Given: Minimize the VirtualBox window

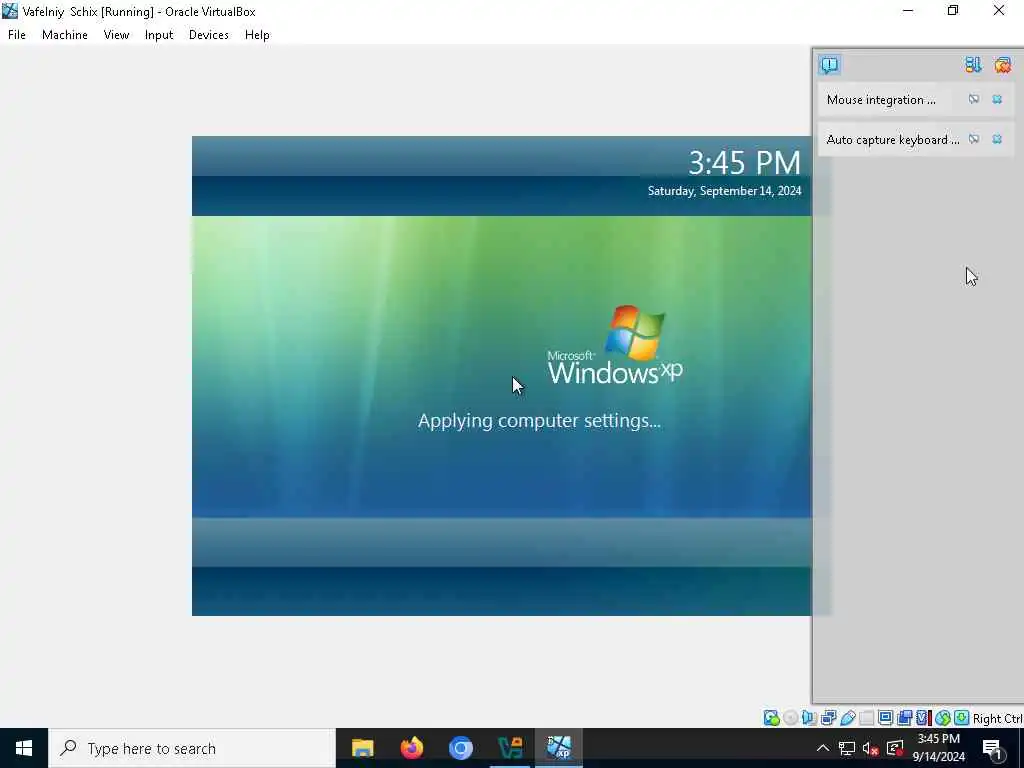Looking at the screenshot, I should coord(908,10).
